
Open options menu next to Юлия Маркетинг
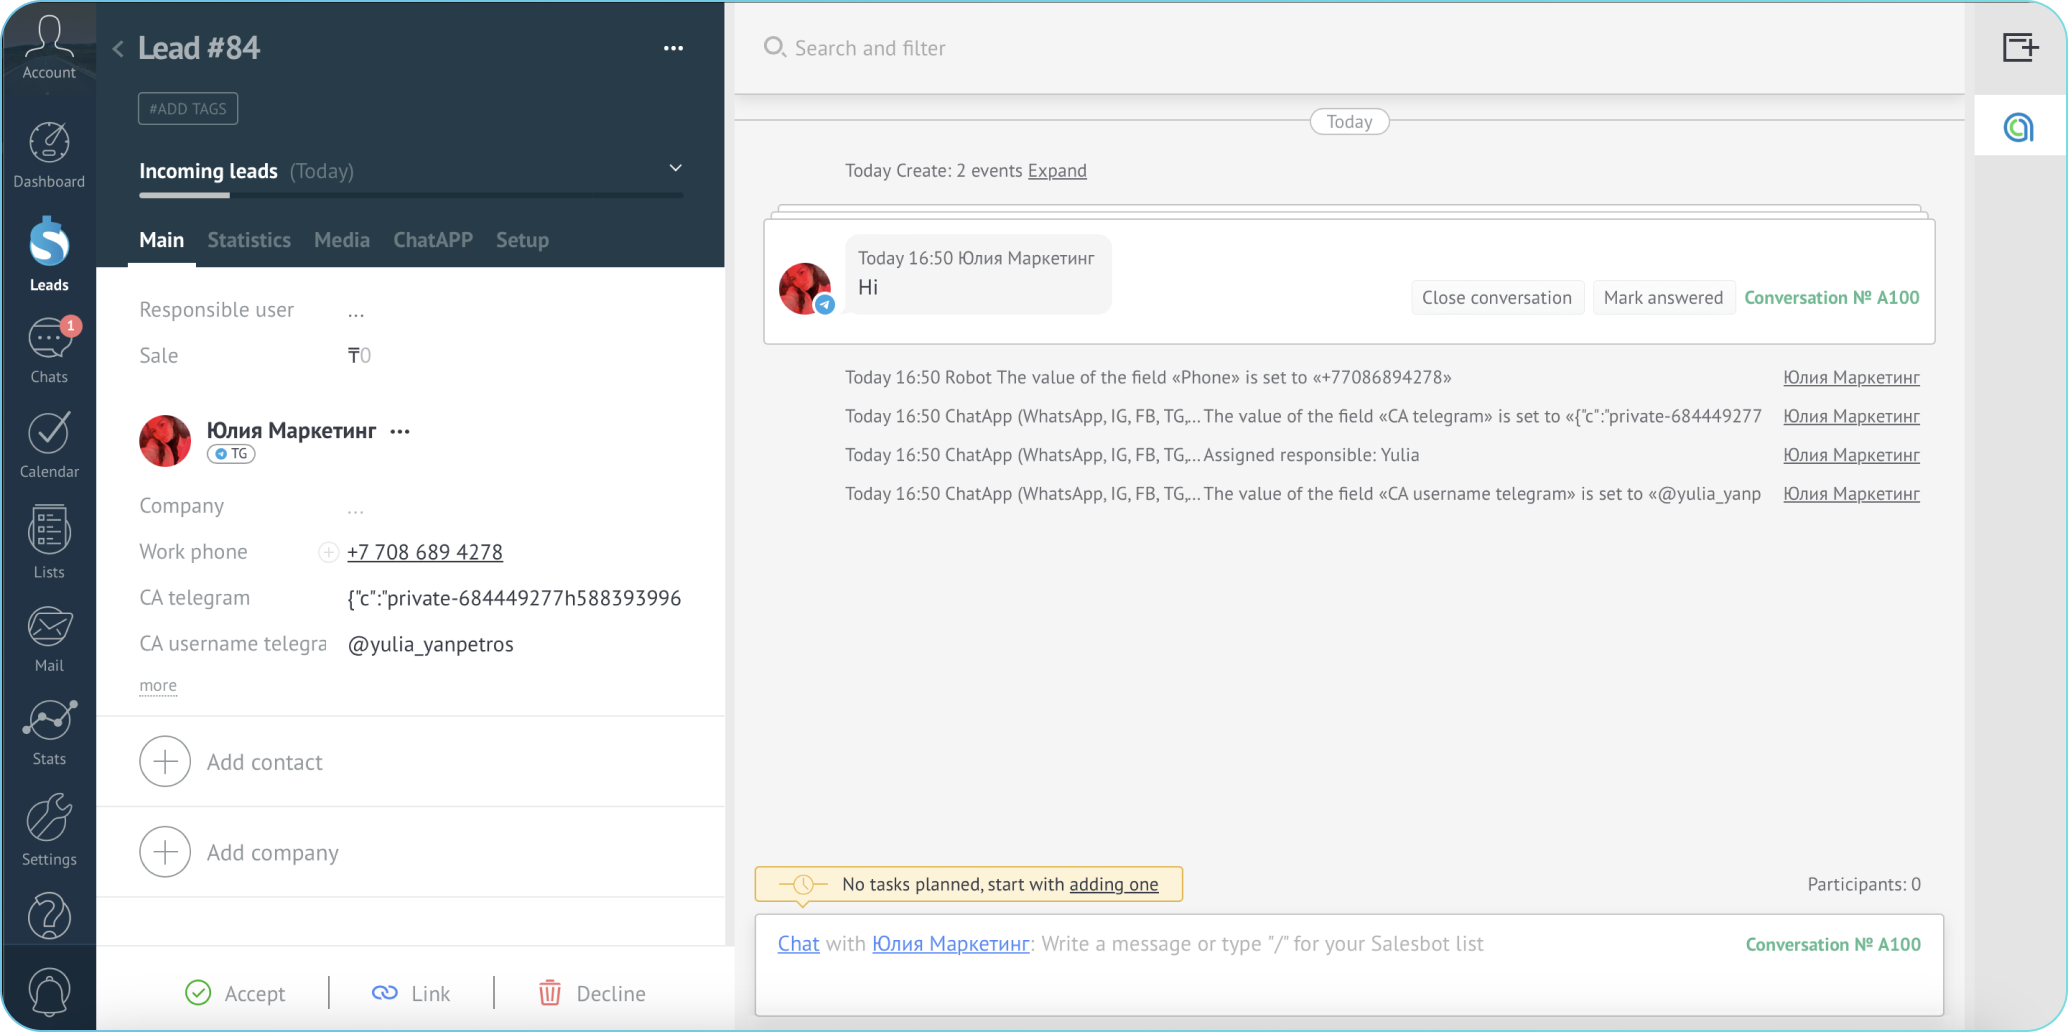coord(399,430)
